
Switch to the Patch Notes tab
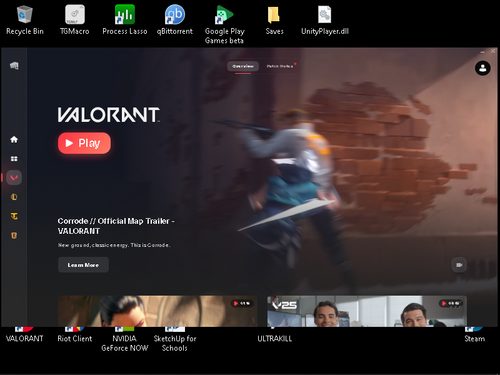coord(280,66)
